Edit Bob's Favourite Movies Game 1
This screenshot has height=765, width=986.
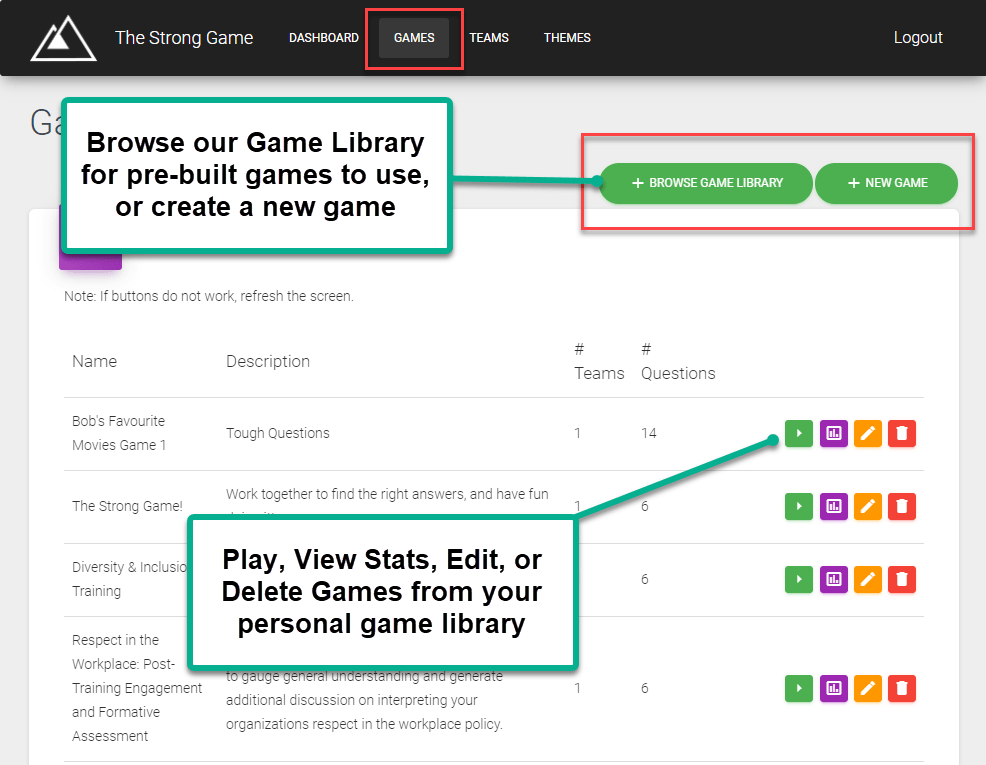[x=867, y=433]
